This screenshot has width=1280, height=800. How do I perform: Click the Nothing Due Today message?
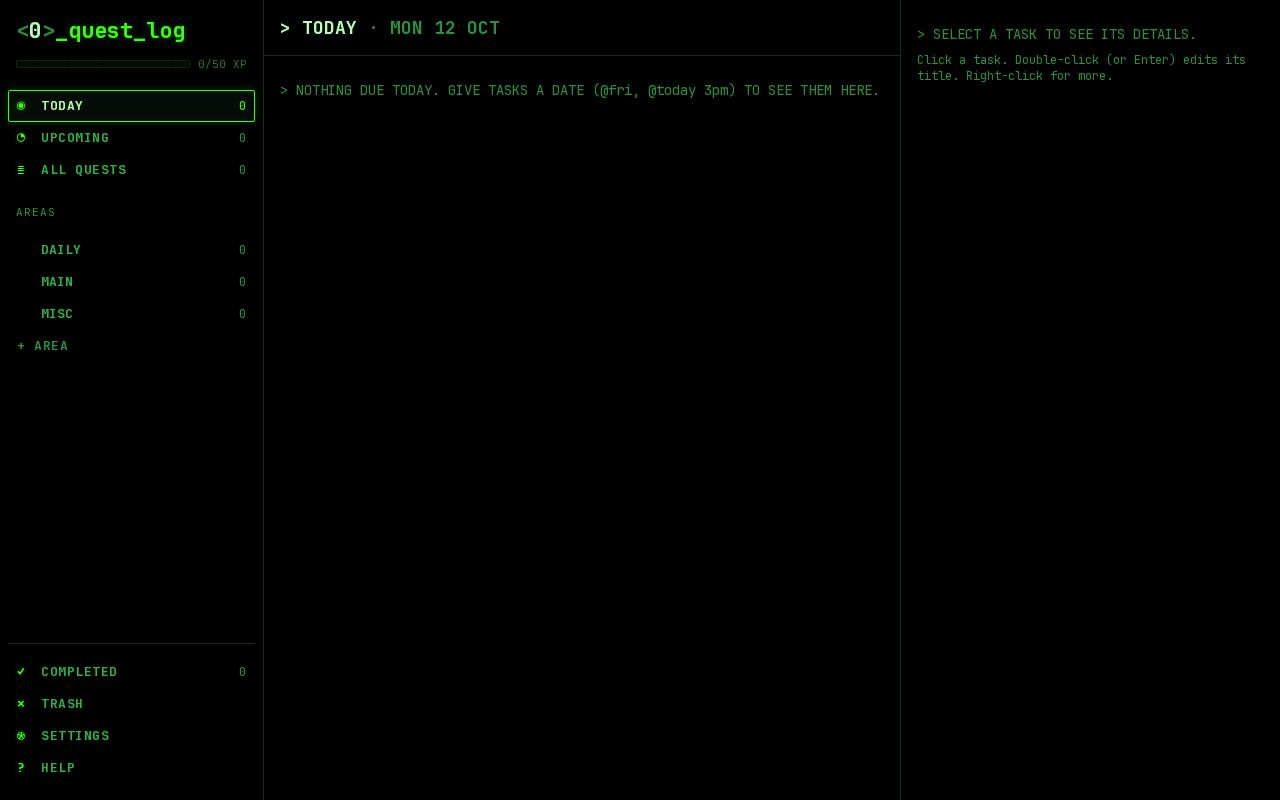pos(580,91)
